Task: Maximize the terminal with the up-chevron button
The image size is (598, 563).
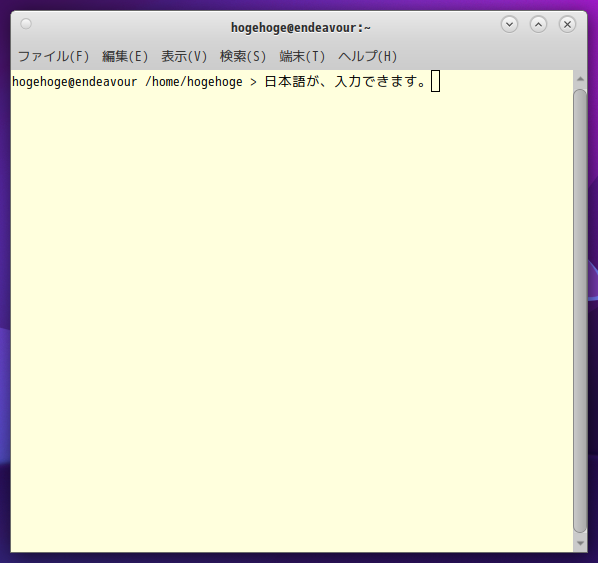Action: coord(538,24)
